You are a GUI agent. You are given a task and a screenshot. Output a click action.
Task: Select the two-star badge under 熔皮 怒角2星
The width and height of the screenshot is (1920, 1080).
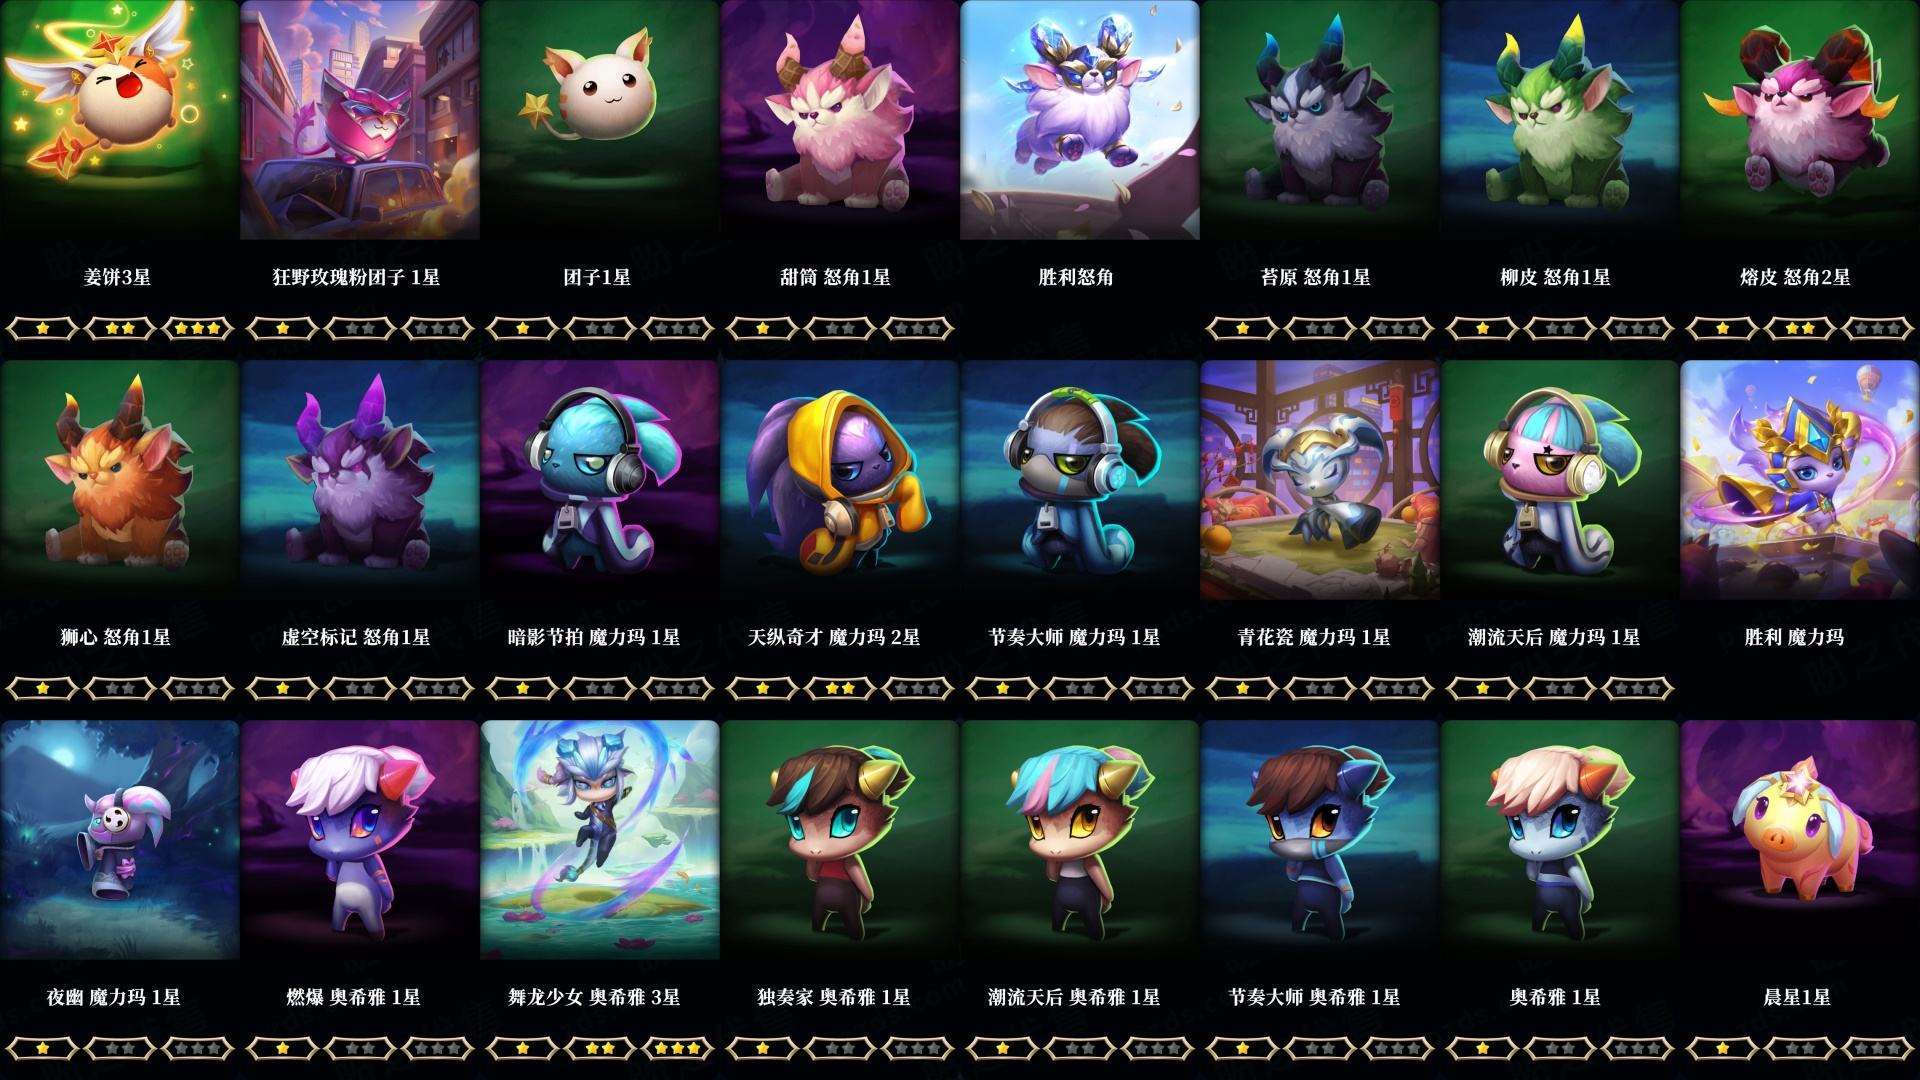(1800, 328)
